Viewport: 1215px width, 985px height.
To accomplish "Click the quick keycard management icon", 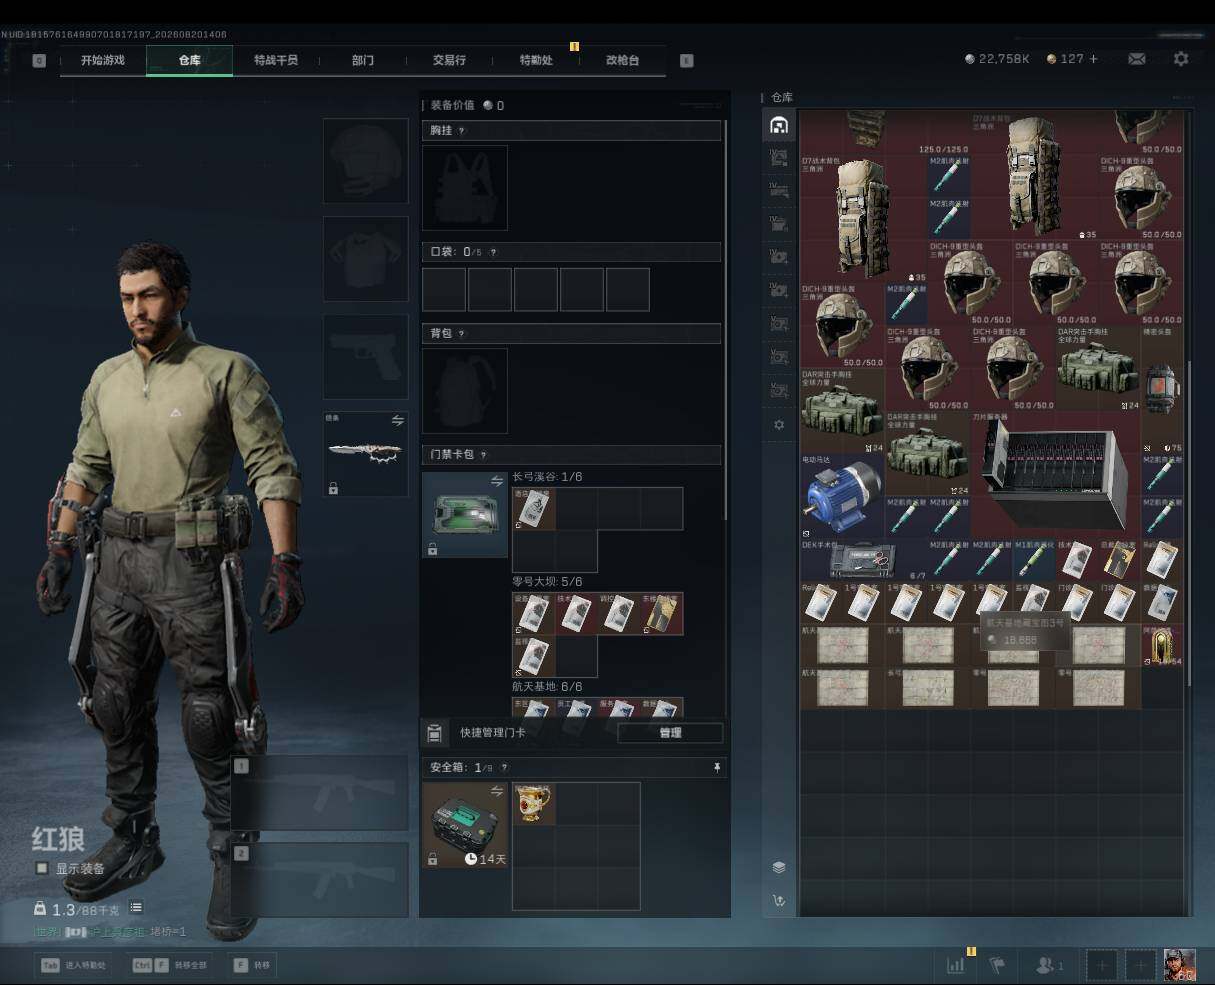I will point(435,733).
